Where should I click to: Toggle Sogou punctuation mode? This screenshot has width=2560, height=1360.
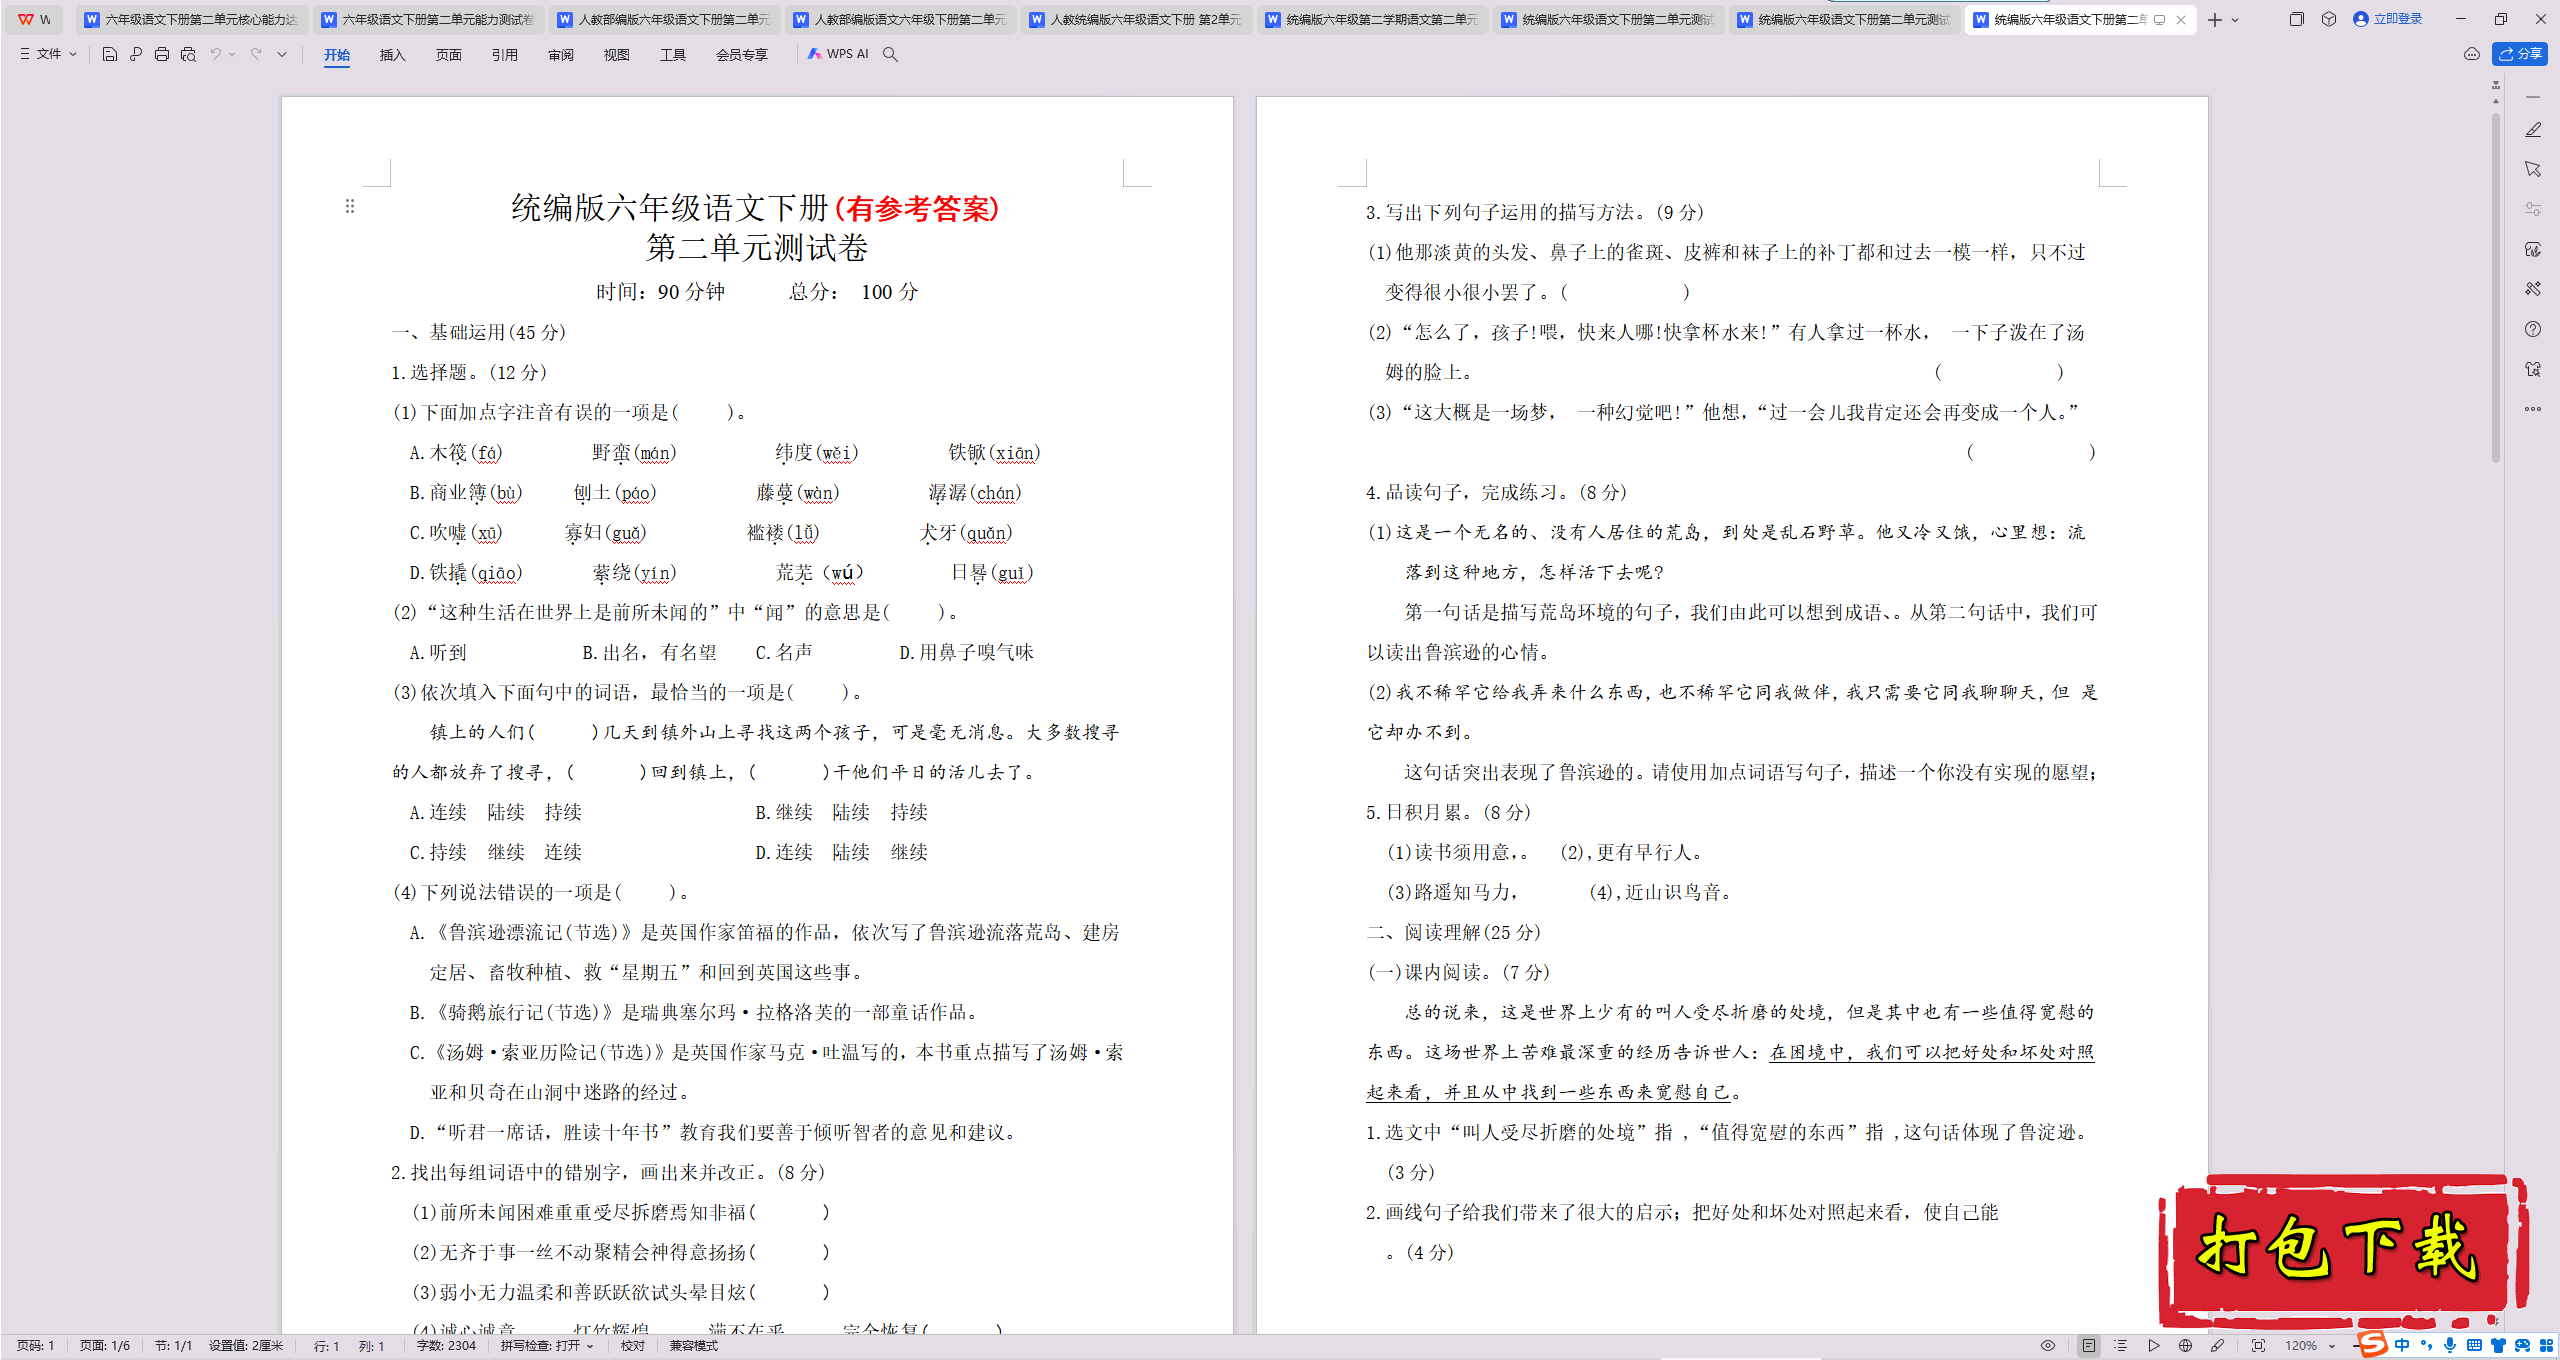[x=2426, y=1346]
